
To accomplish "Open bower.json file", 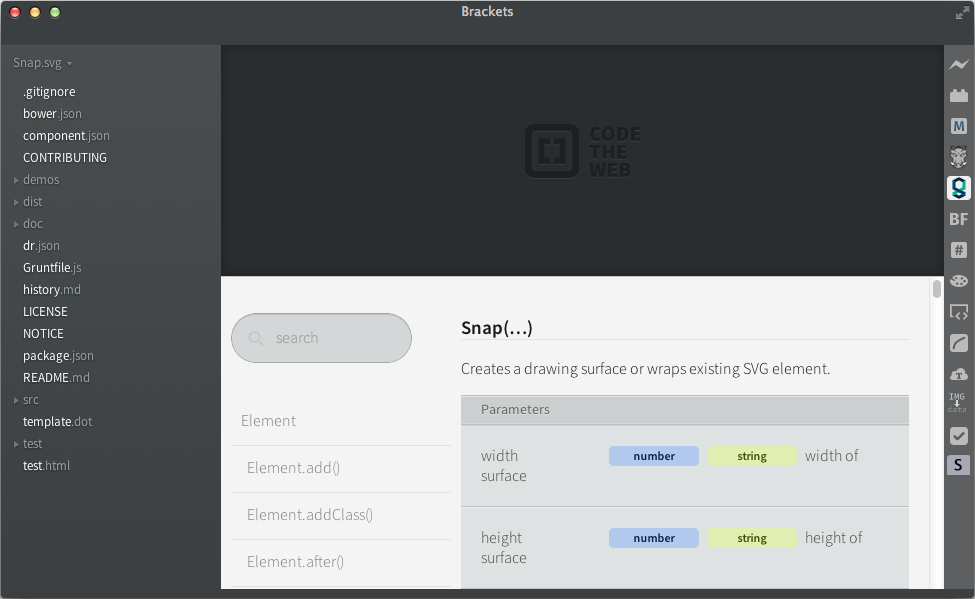I will [52, 114].
